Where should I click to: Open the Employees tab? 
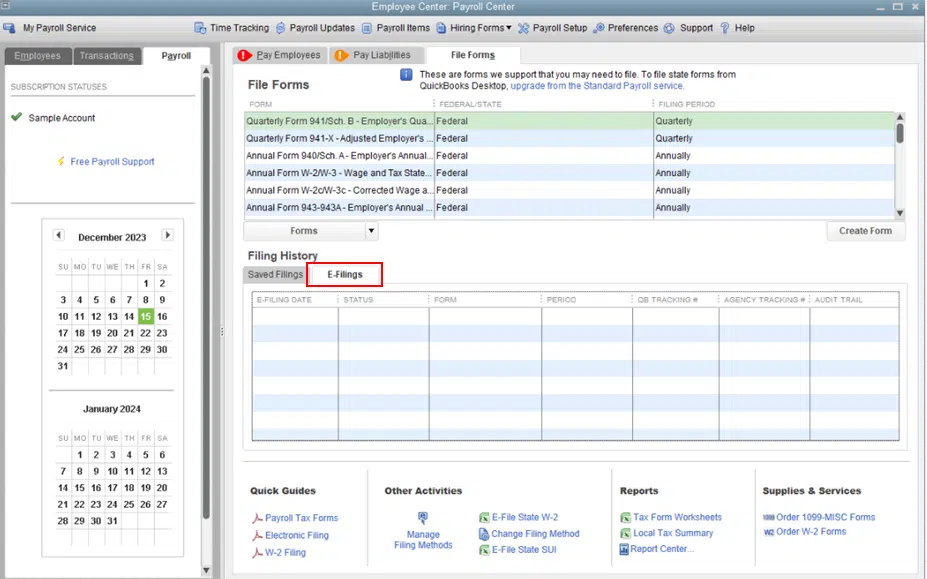(x=37, y=56)
